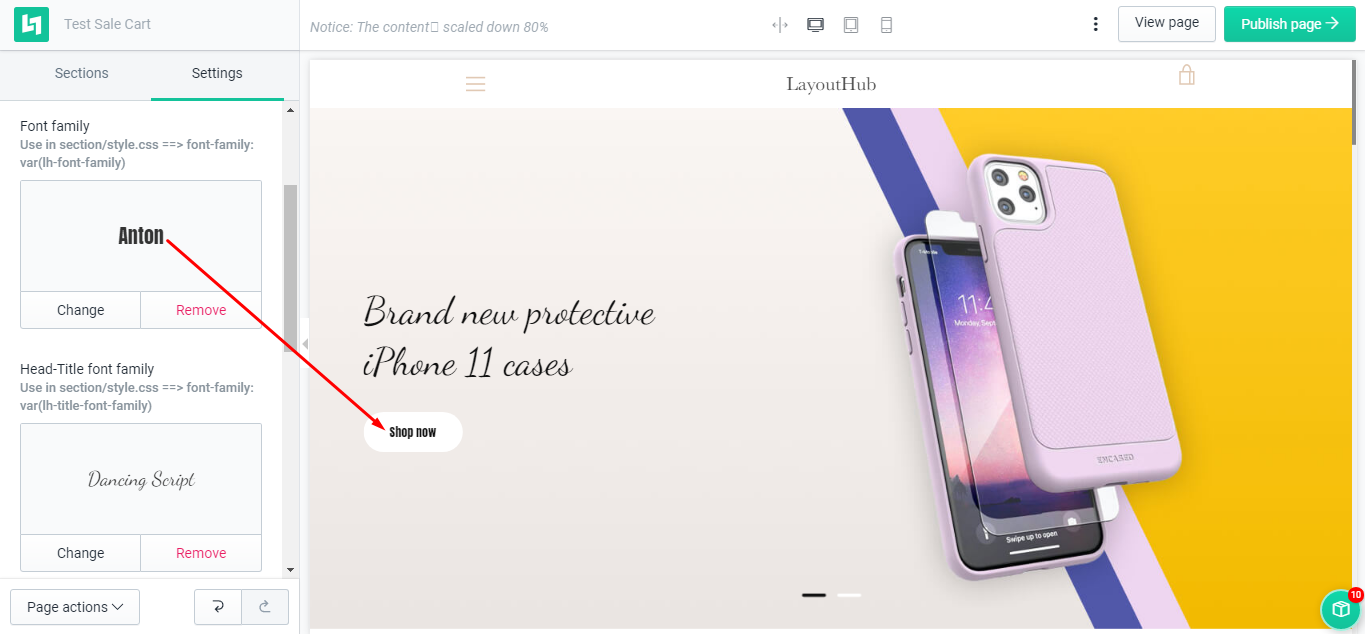The height and width of the screenshot is (634, 1365).
Task: Click the undo arrow button
Action: point(218,607)
